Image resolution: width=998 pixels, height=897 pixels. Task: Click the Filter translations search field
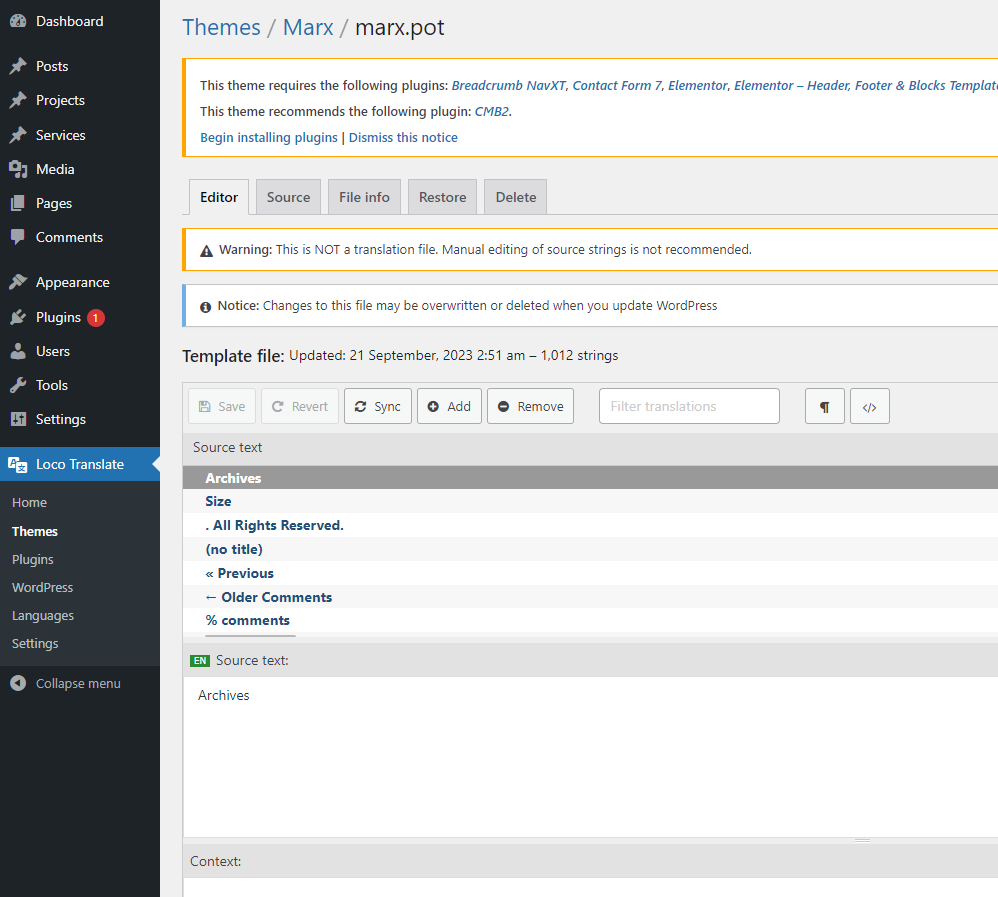pyautogui.click(x=689, y=406)
